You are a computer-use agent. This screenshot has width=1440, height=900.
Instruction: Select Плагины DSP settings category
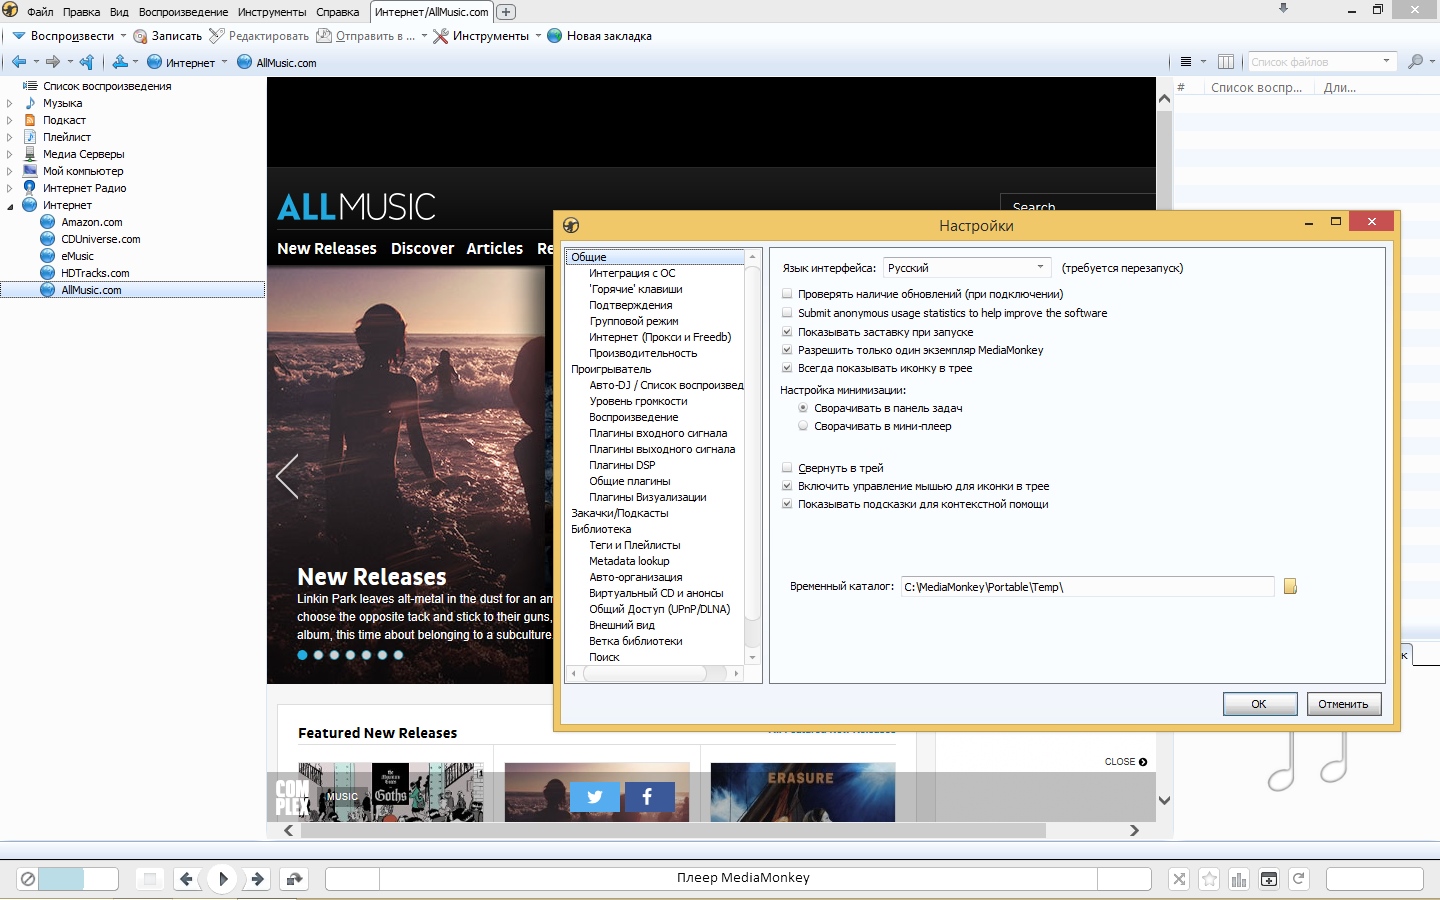click(x=622, y=465)
